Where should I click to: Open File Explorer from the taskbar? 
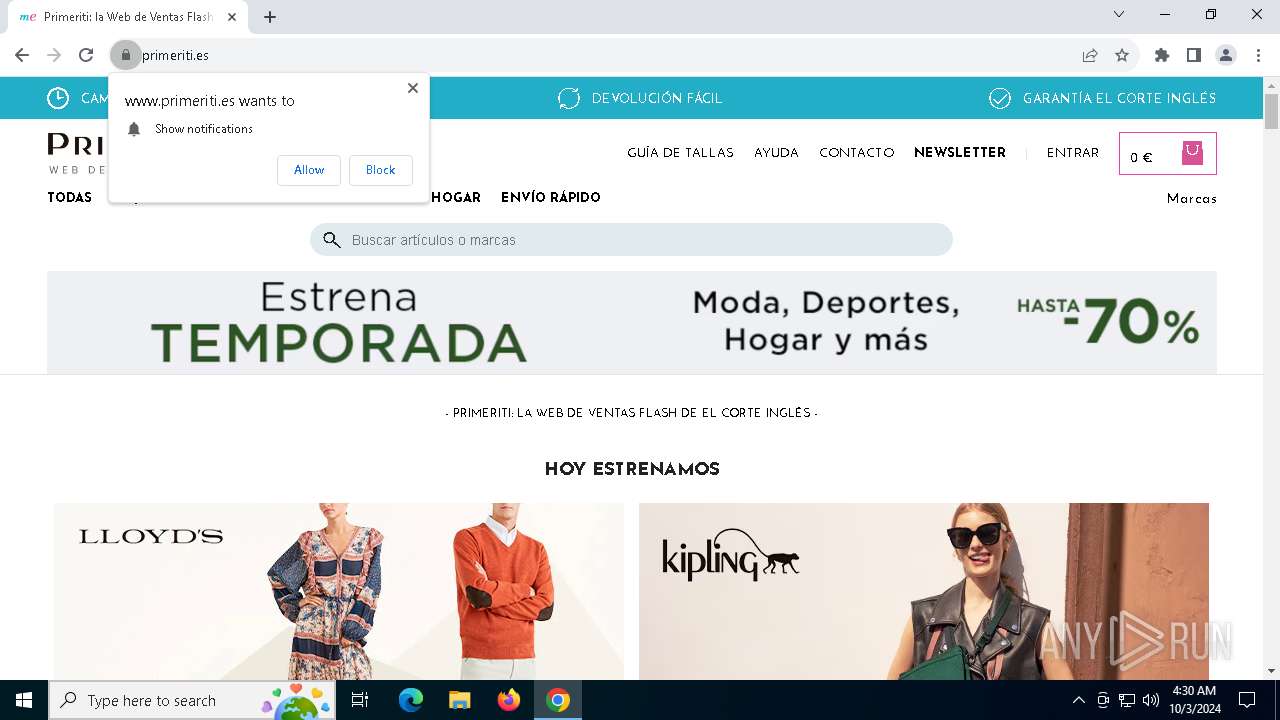[x=459, y=700]
